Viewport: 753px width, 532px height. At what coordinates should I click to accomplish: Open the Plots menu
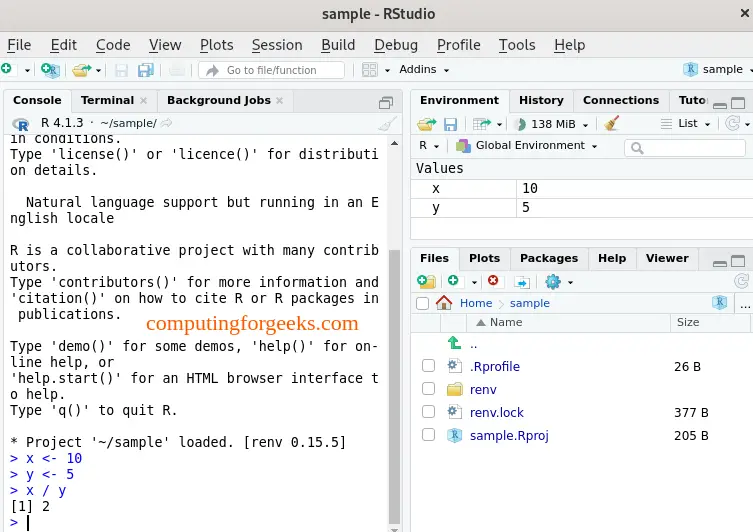pyautogui.click(x=217, y=45)
